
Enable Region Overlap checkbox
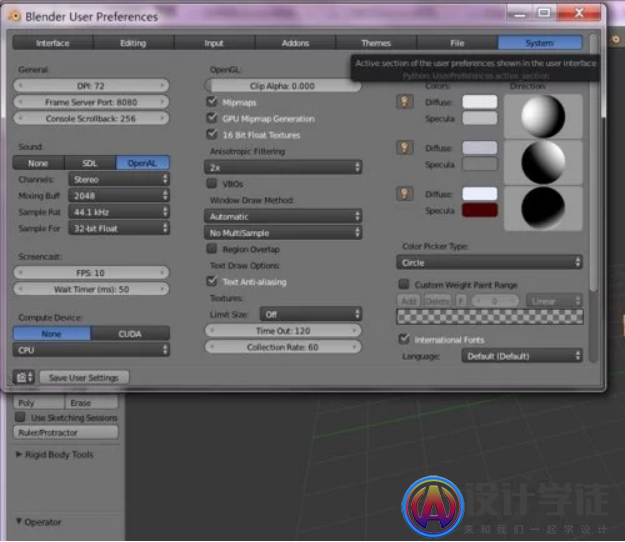point(212,249)
